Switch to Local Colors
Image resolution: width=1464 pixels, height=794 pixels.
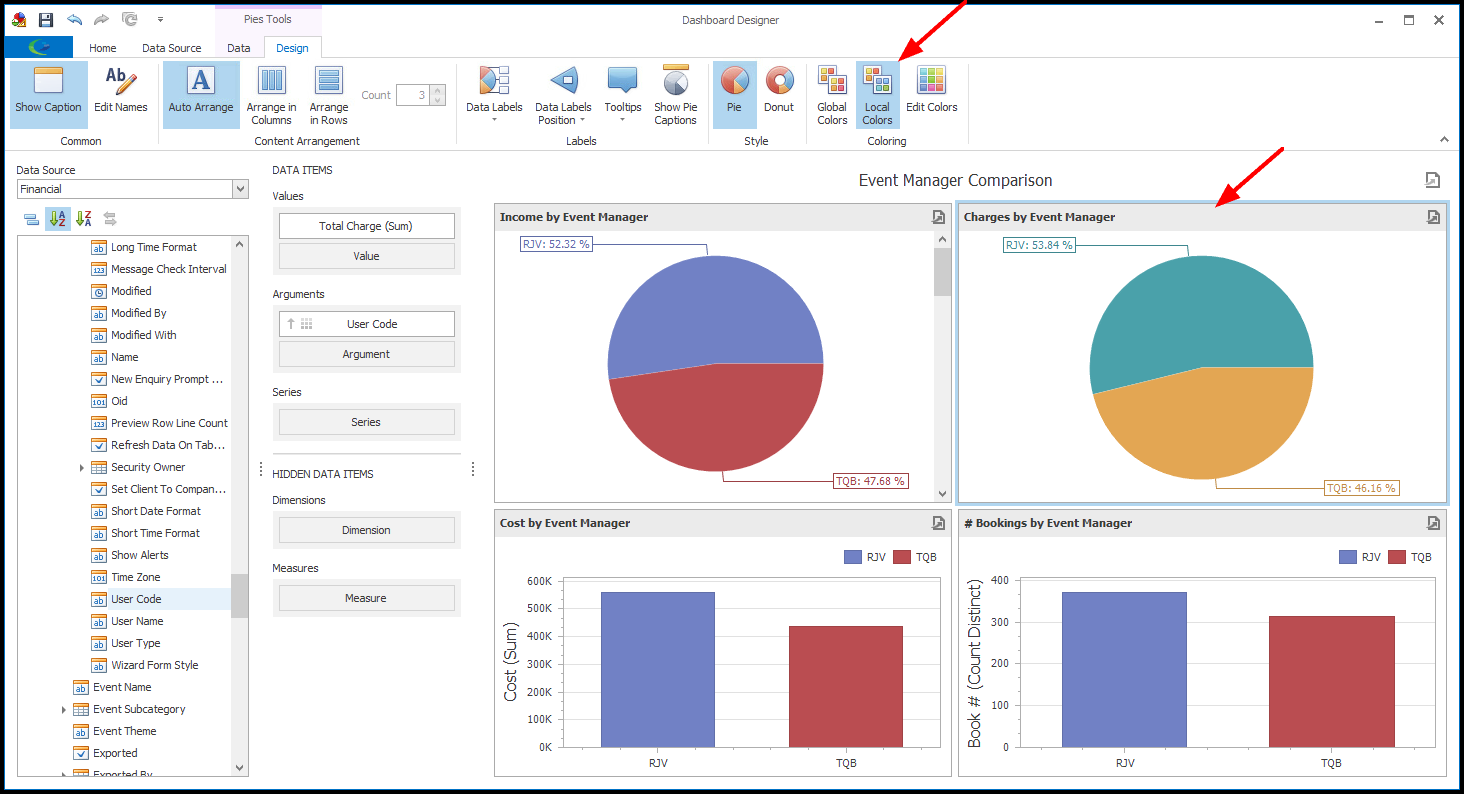coord(878,95)
